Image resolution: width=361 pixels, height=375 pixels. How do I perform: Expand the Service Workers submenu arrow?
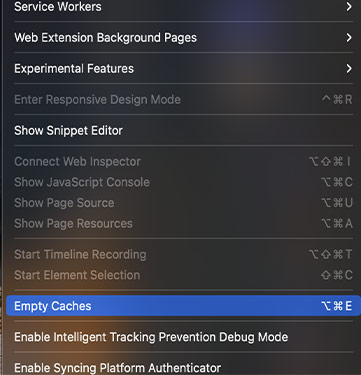click(x=349, y=7)
